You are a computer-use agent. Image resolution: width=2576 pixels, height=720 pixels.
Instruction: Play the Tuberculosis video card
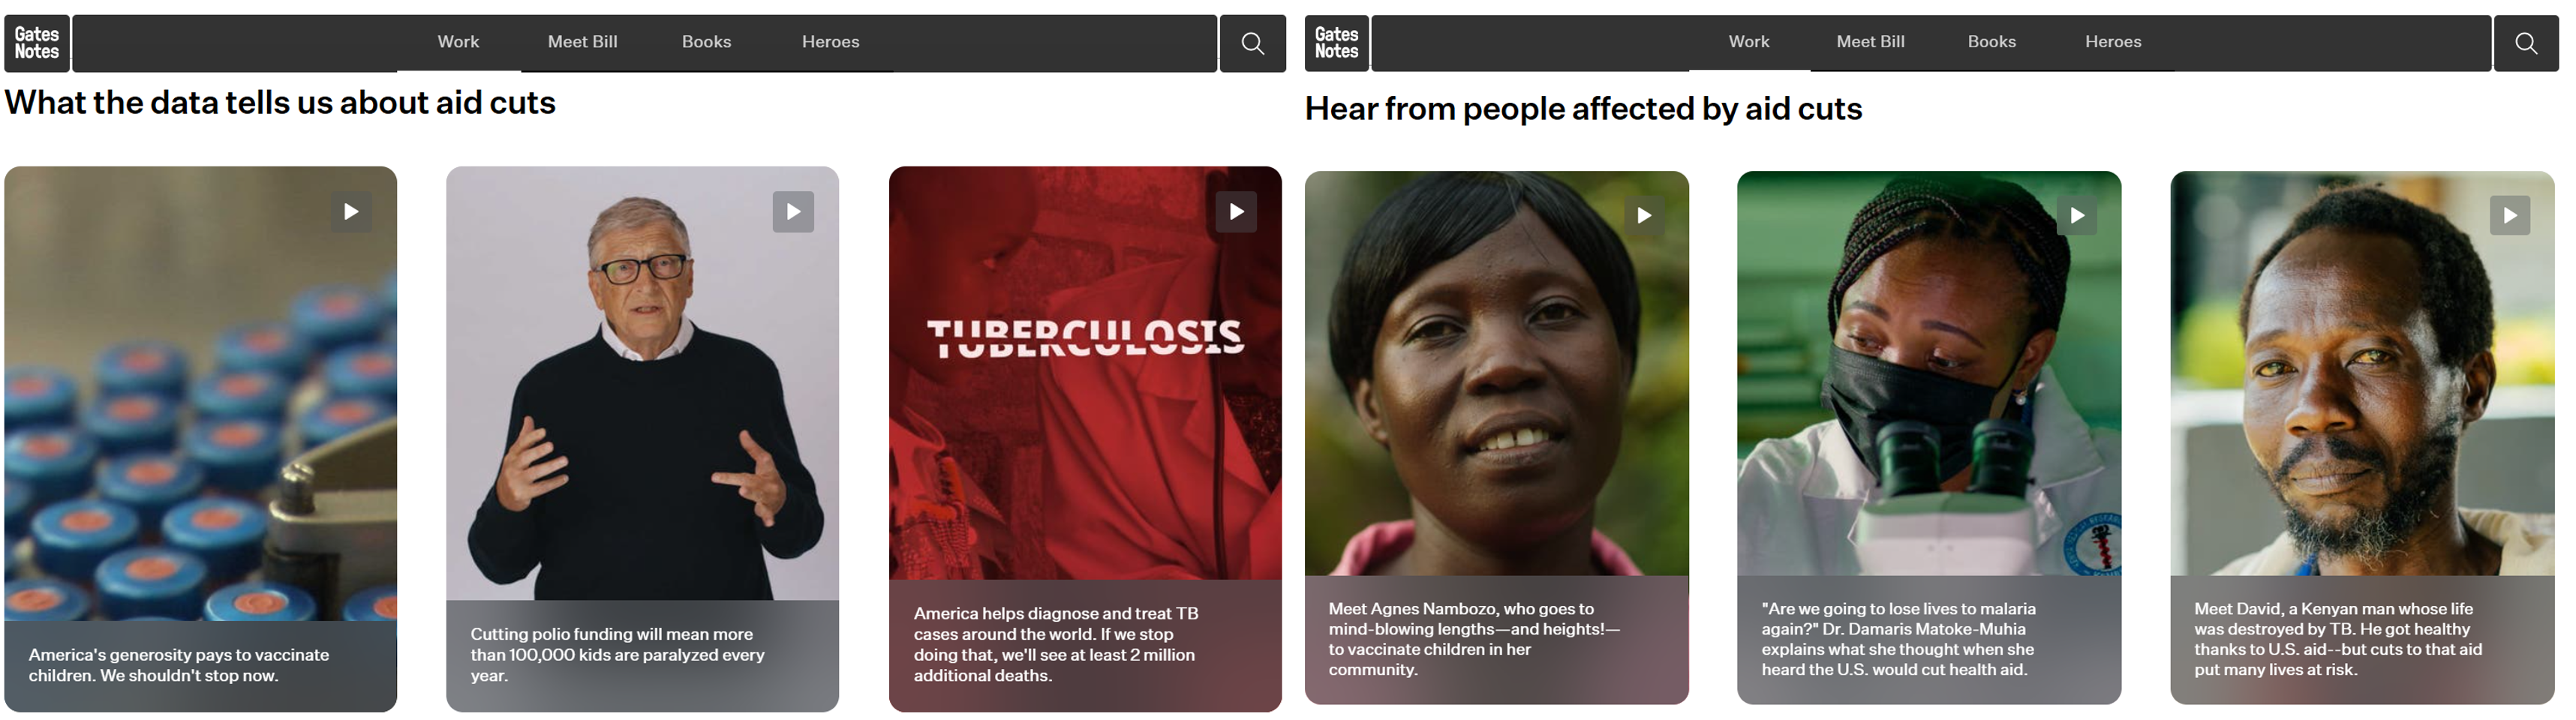tap(1236, 212)
